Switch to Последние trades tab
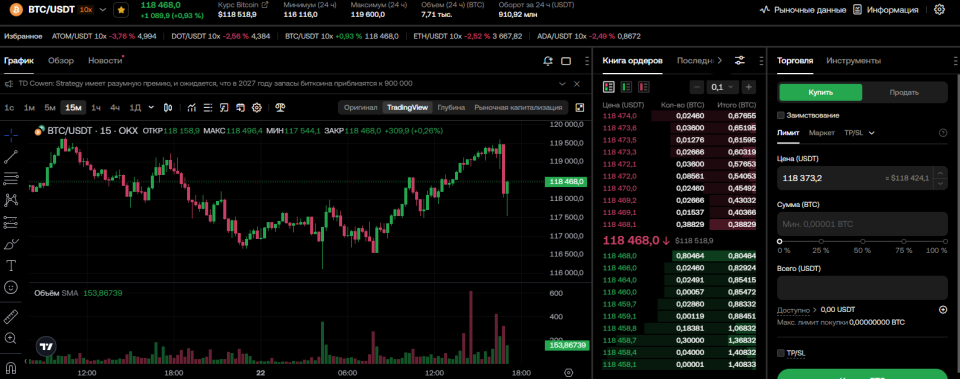This screenshot has width=960, height=379. pos(695,61)
